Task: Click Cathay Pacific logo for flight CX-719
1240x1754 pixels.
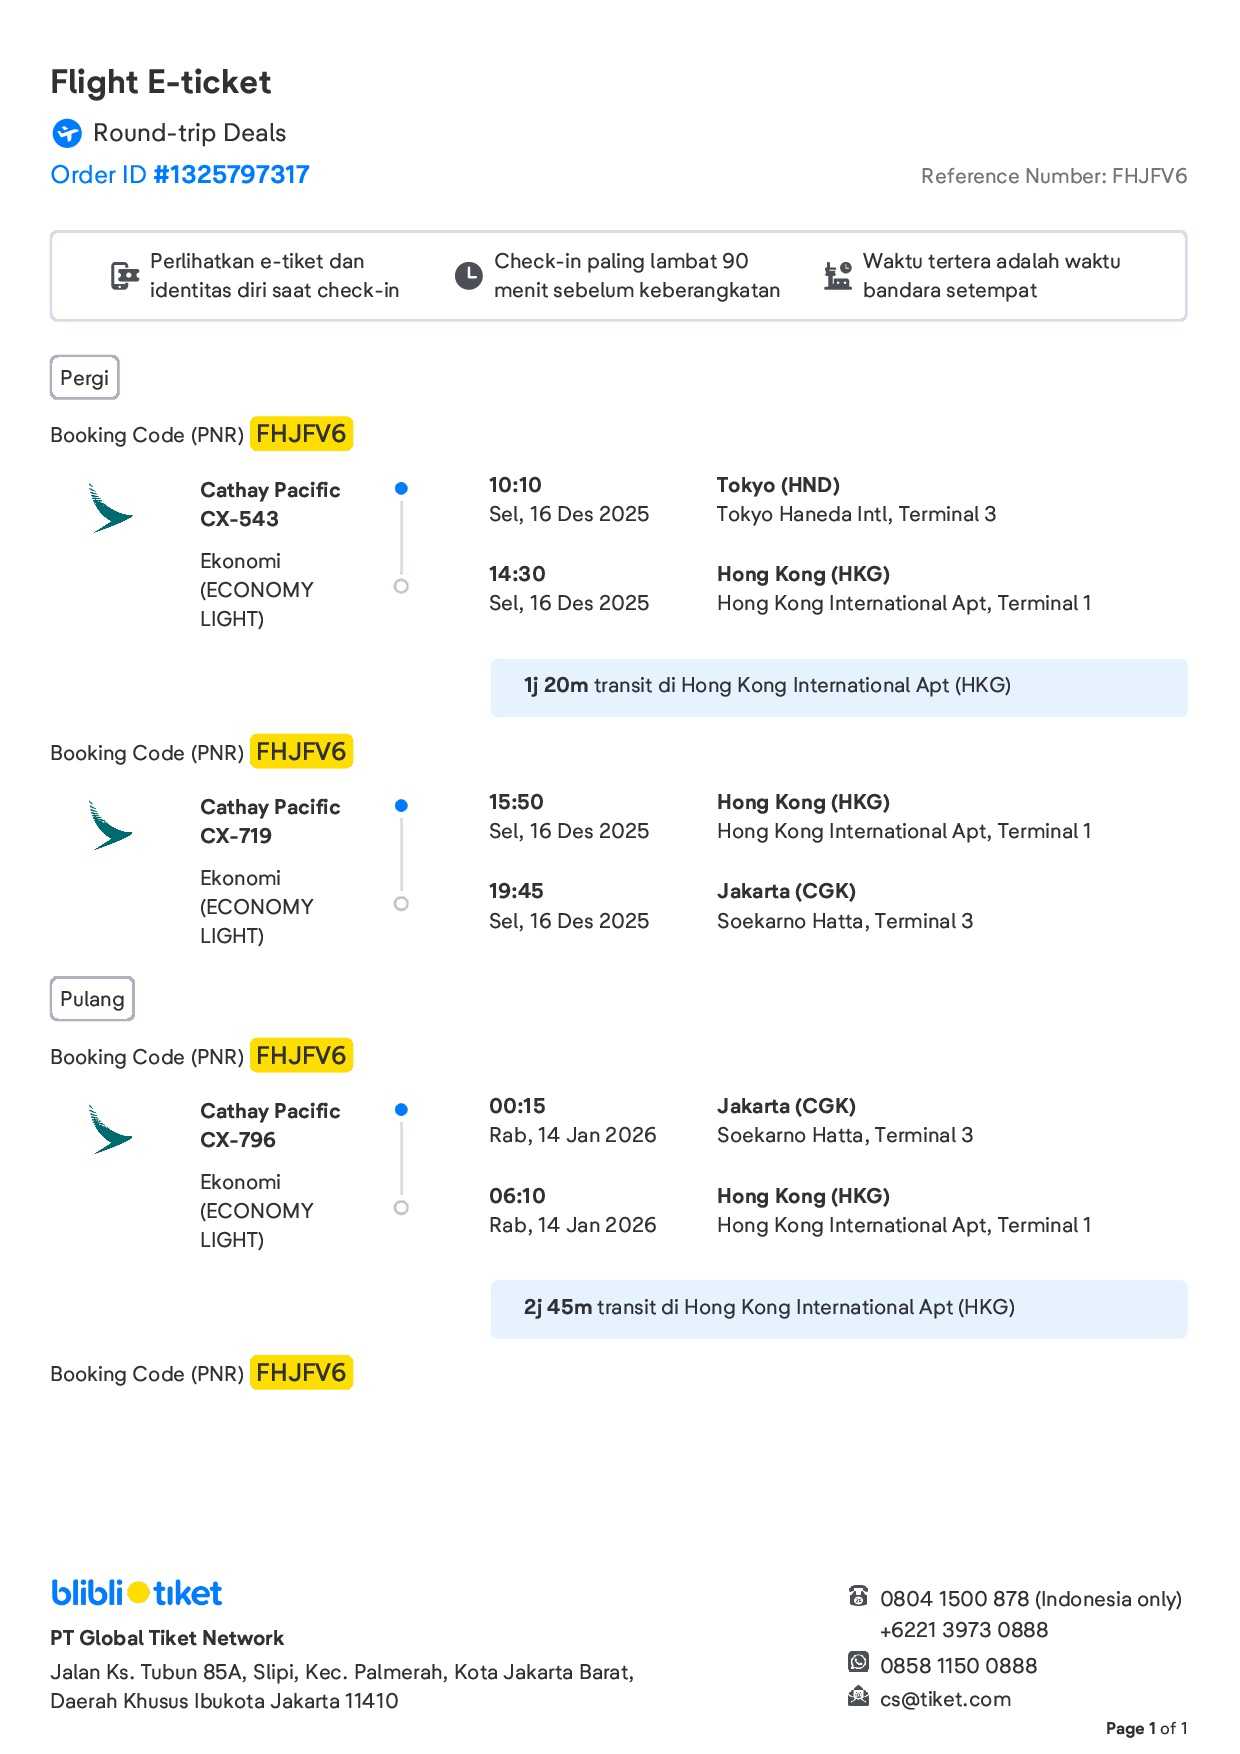Action: (109, 825)
